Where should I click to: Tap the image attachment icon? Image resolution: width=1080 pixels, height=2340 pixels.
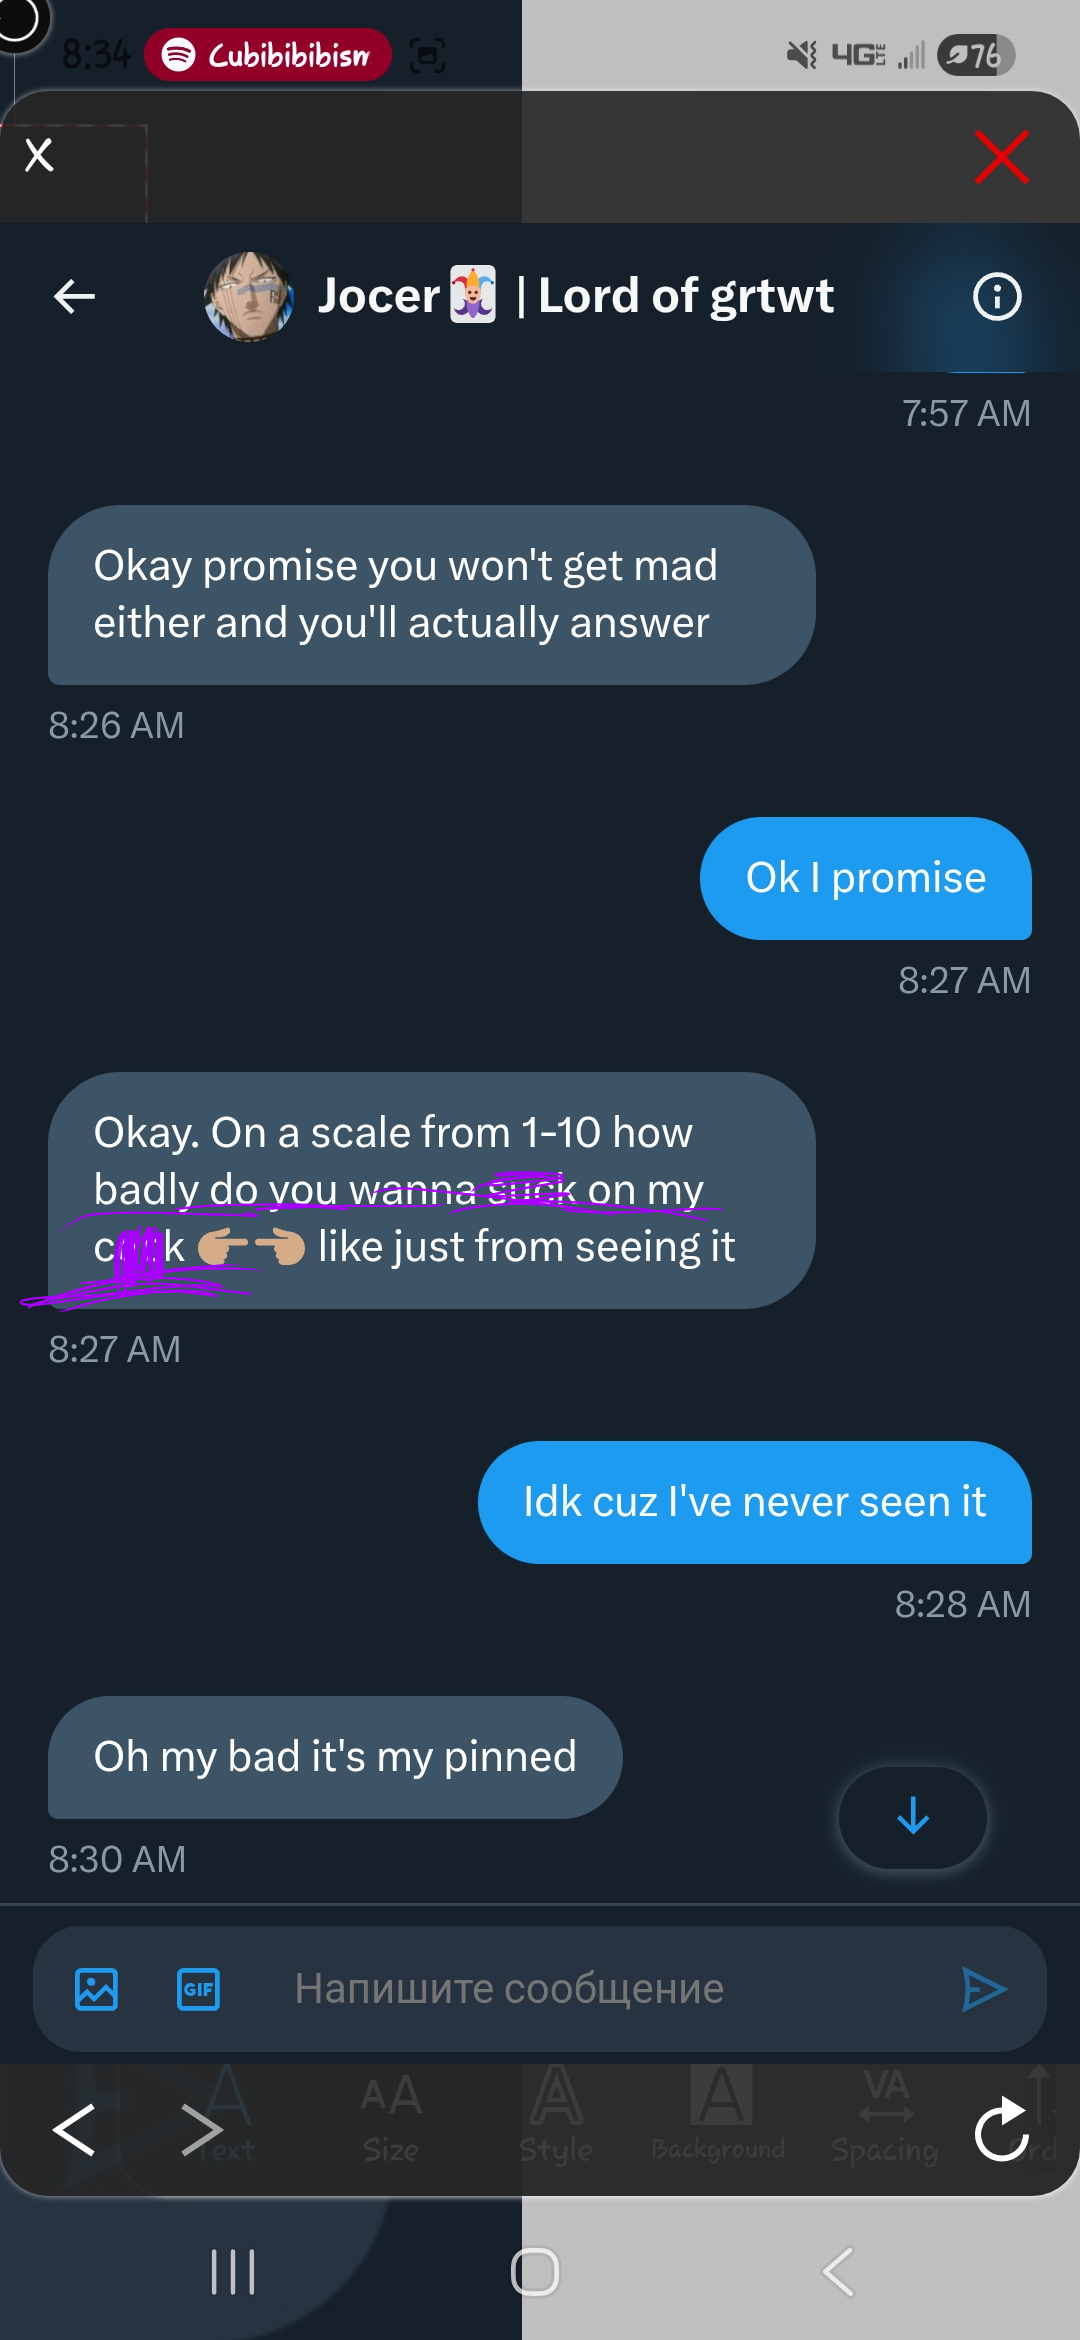[97, 1989]
